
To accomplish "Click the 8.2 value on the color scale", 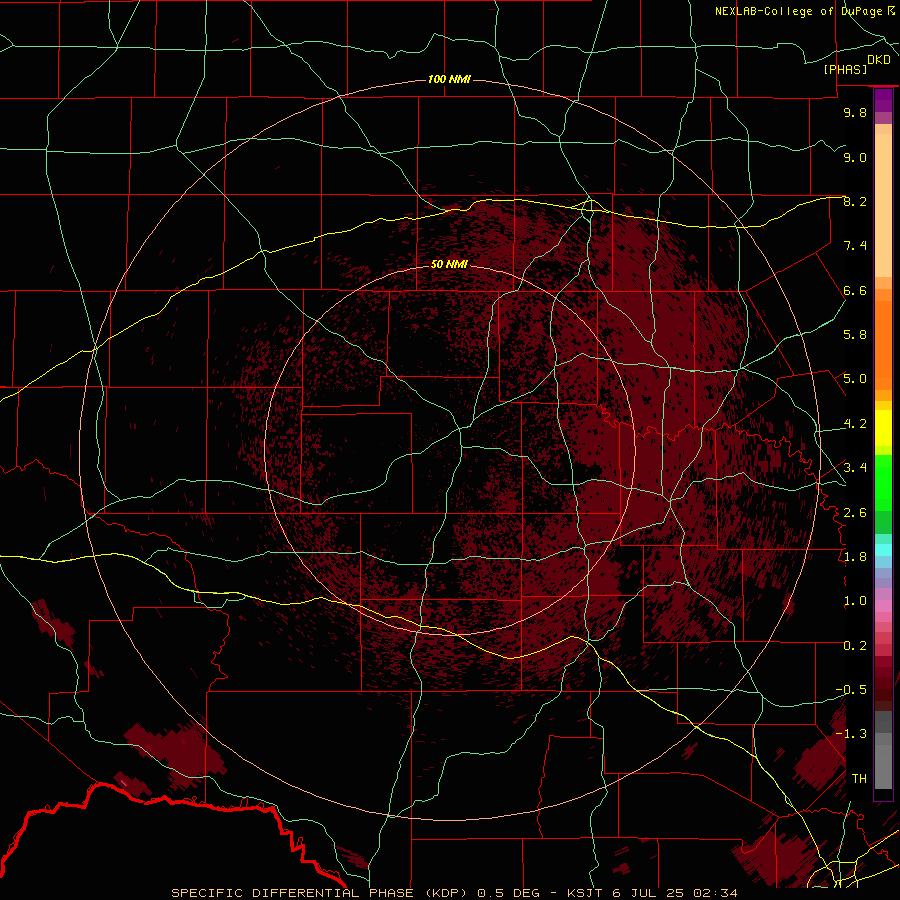I will pos(855,201).
